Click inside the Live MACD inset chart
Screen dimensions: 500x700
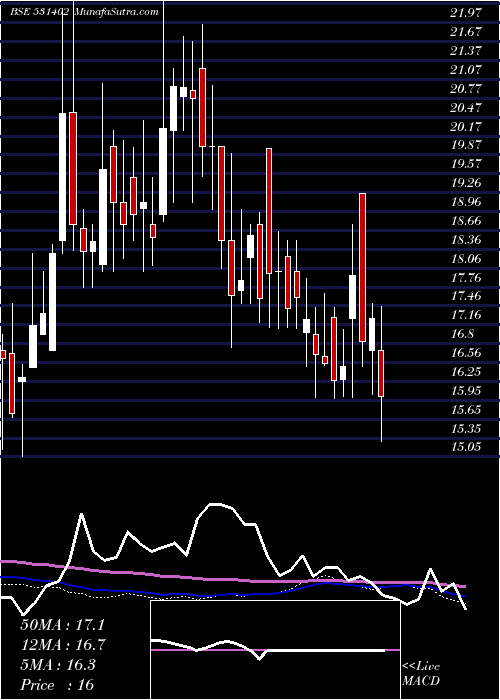click(x=275, y=650)
